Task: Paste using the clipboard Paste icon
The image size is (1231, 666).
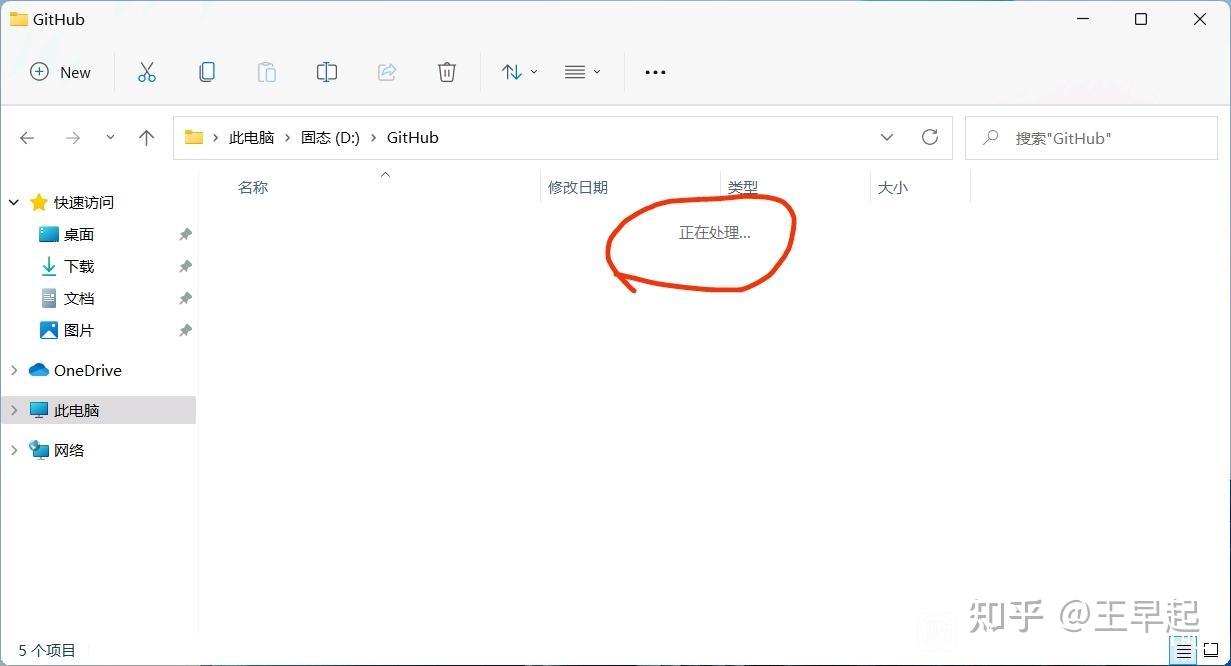Action: tap(266, 71)
